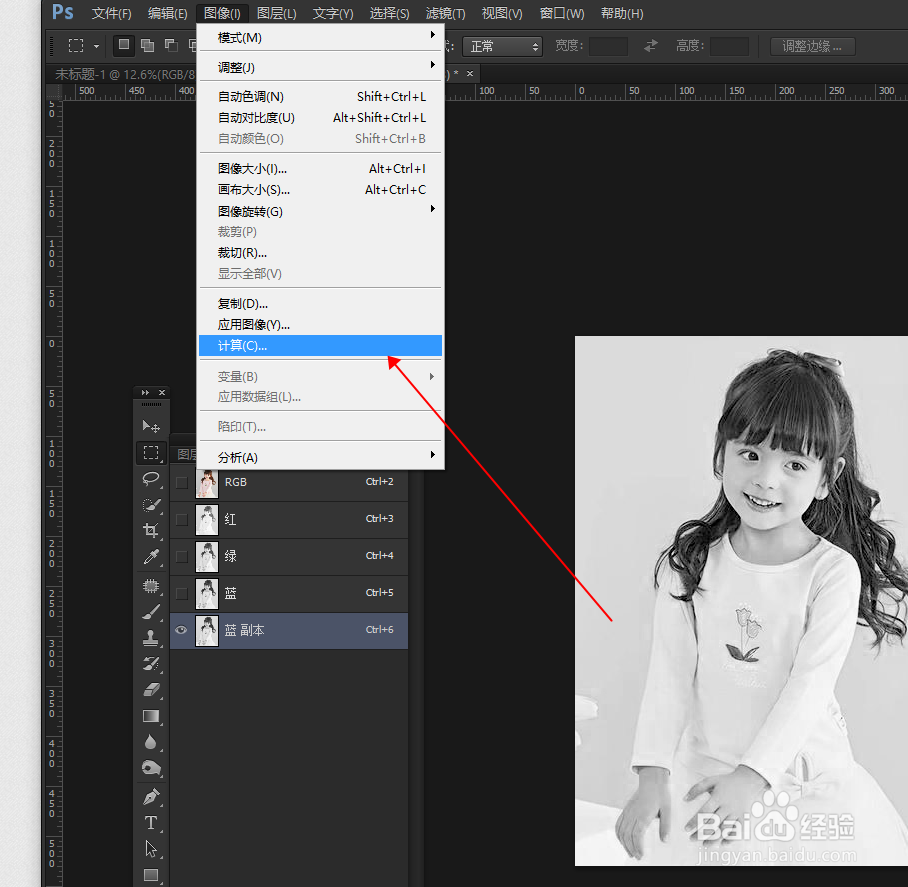Choose 应用图像(Y)... menu entry

tap(321, 324)
